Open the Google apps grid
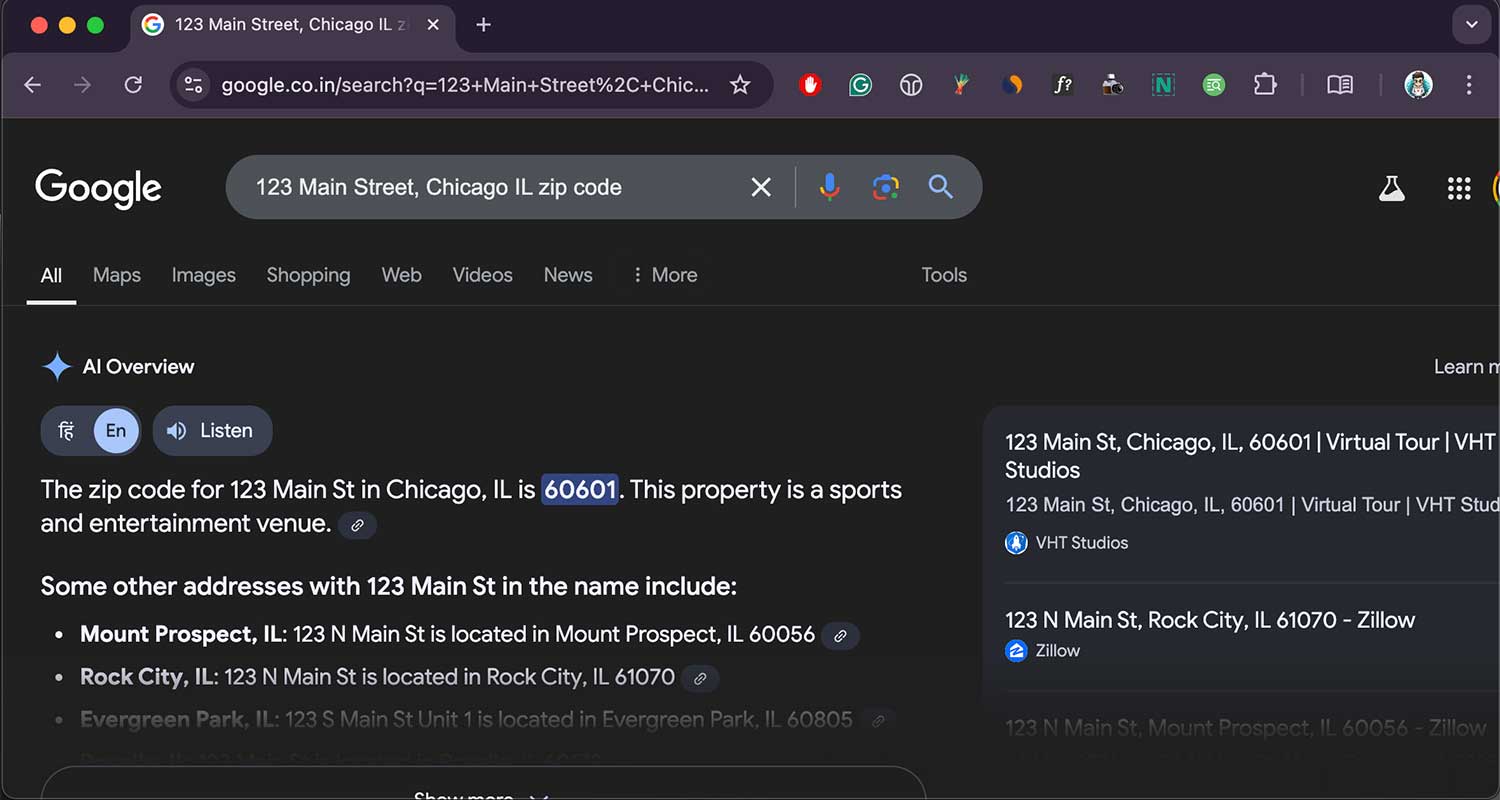1500x800 pixels. click(x=1459, y=188)
